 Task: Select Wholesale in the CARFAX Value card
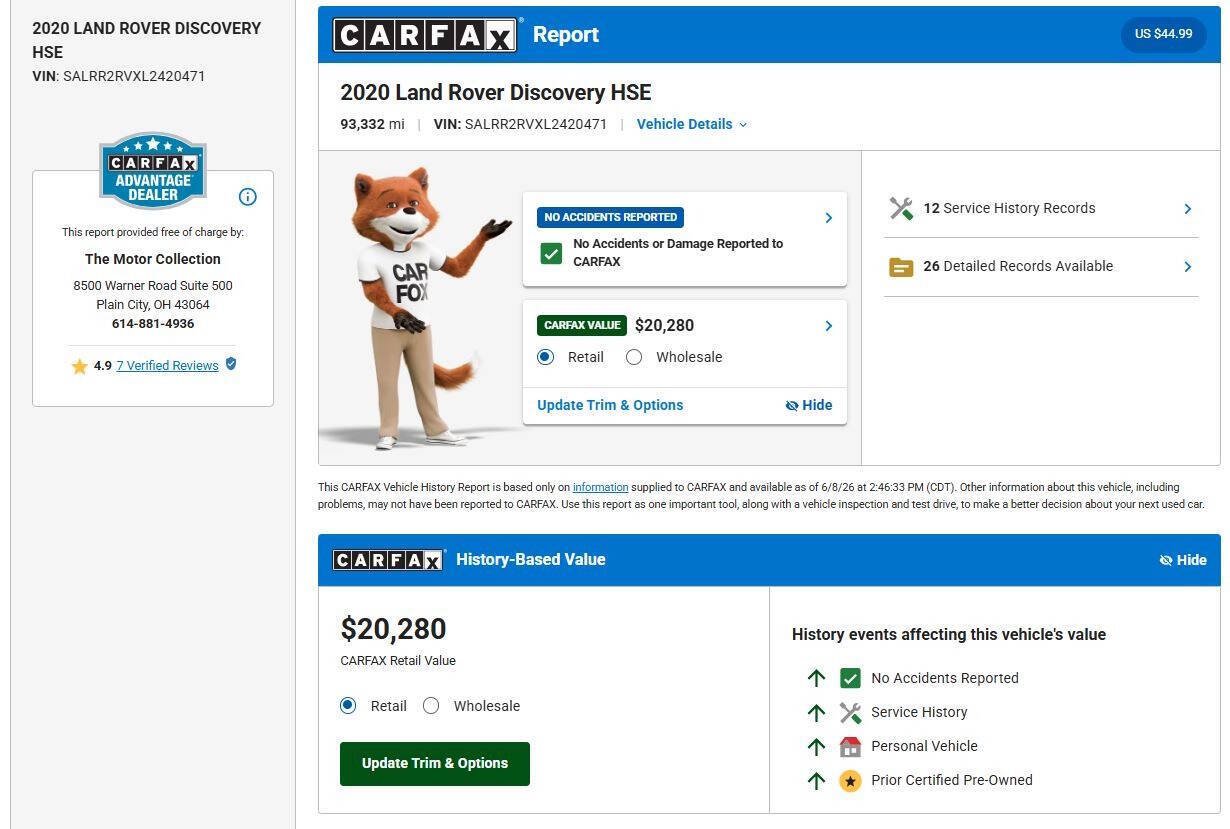click(x=634, y=357)
